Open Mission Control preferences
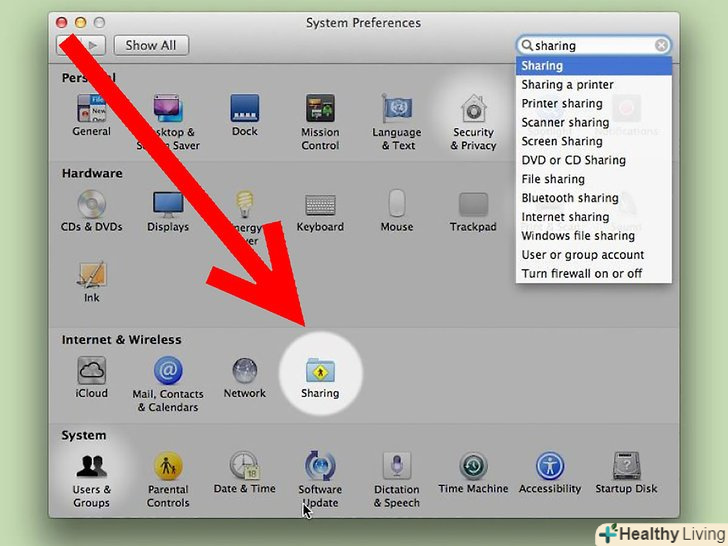The width and height of the screenshot is (728, 546). (320, 122)
